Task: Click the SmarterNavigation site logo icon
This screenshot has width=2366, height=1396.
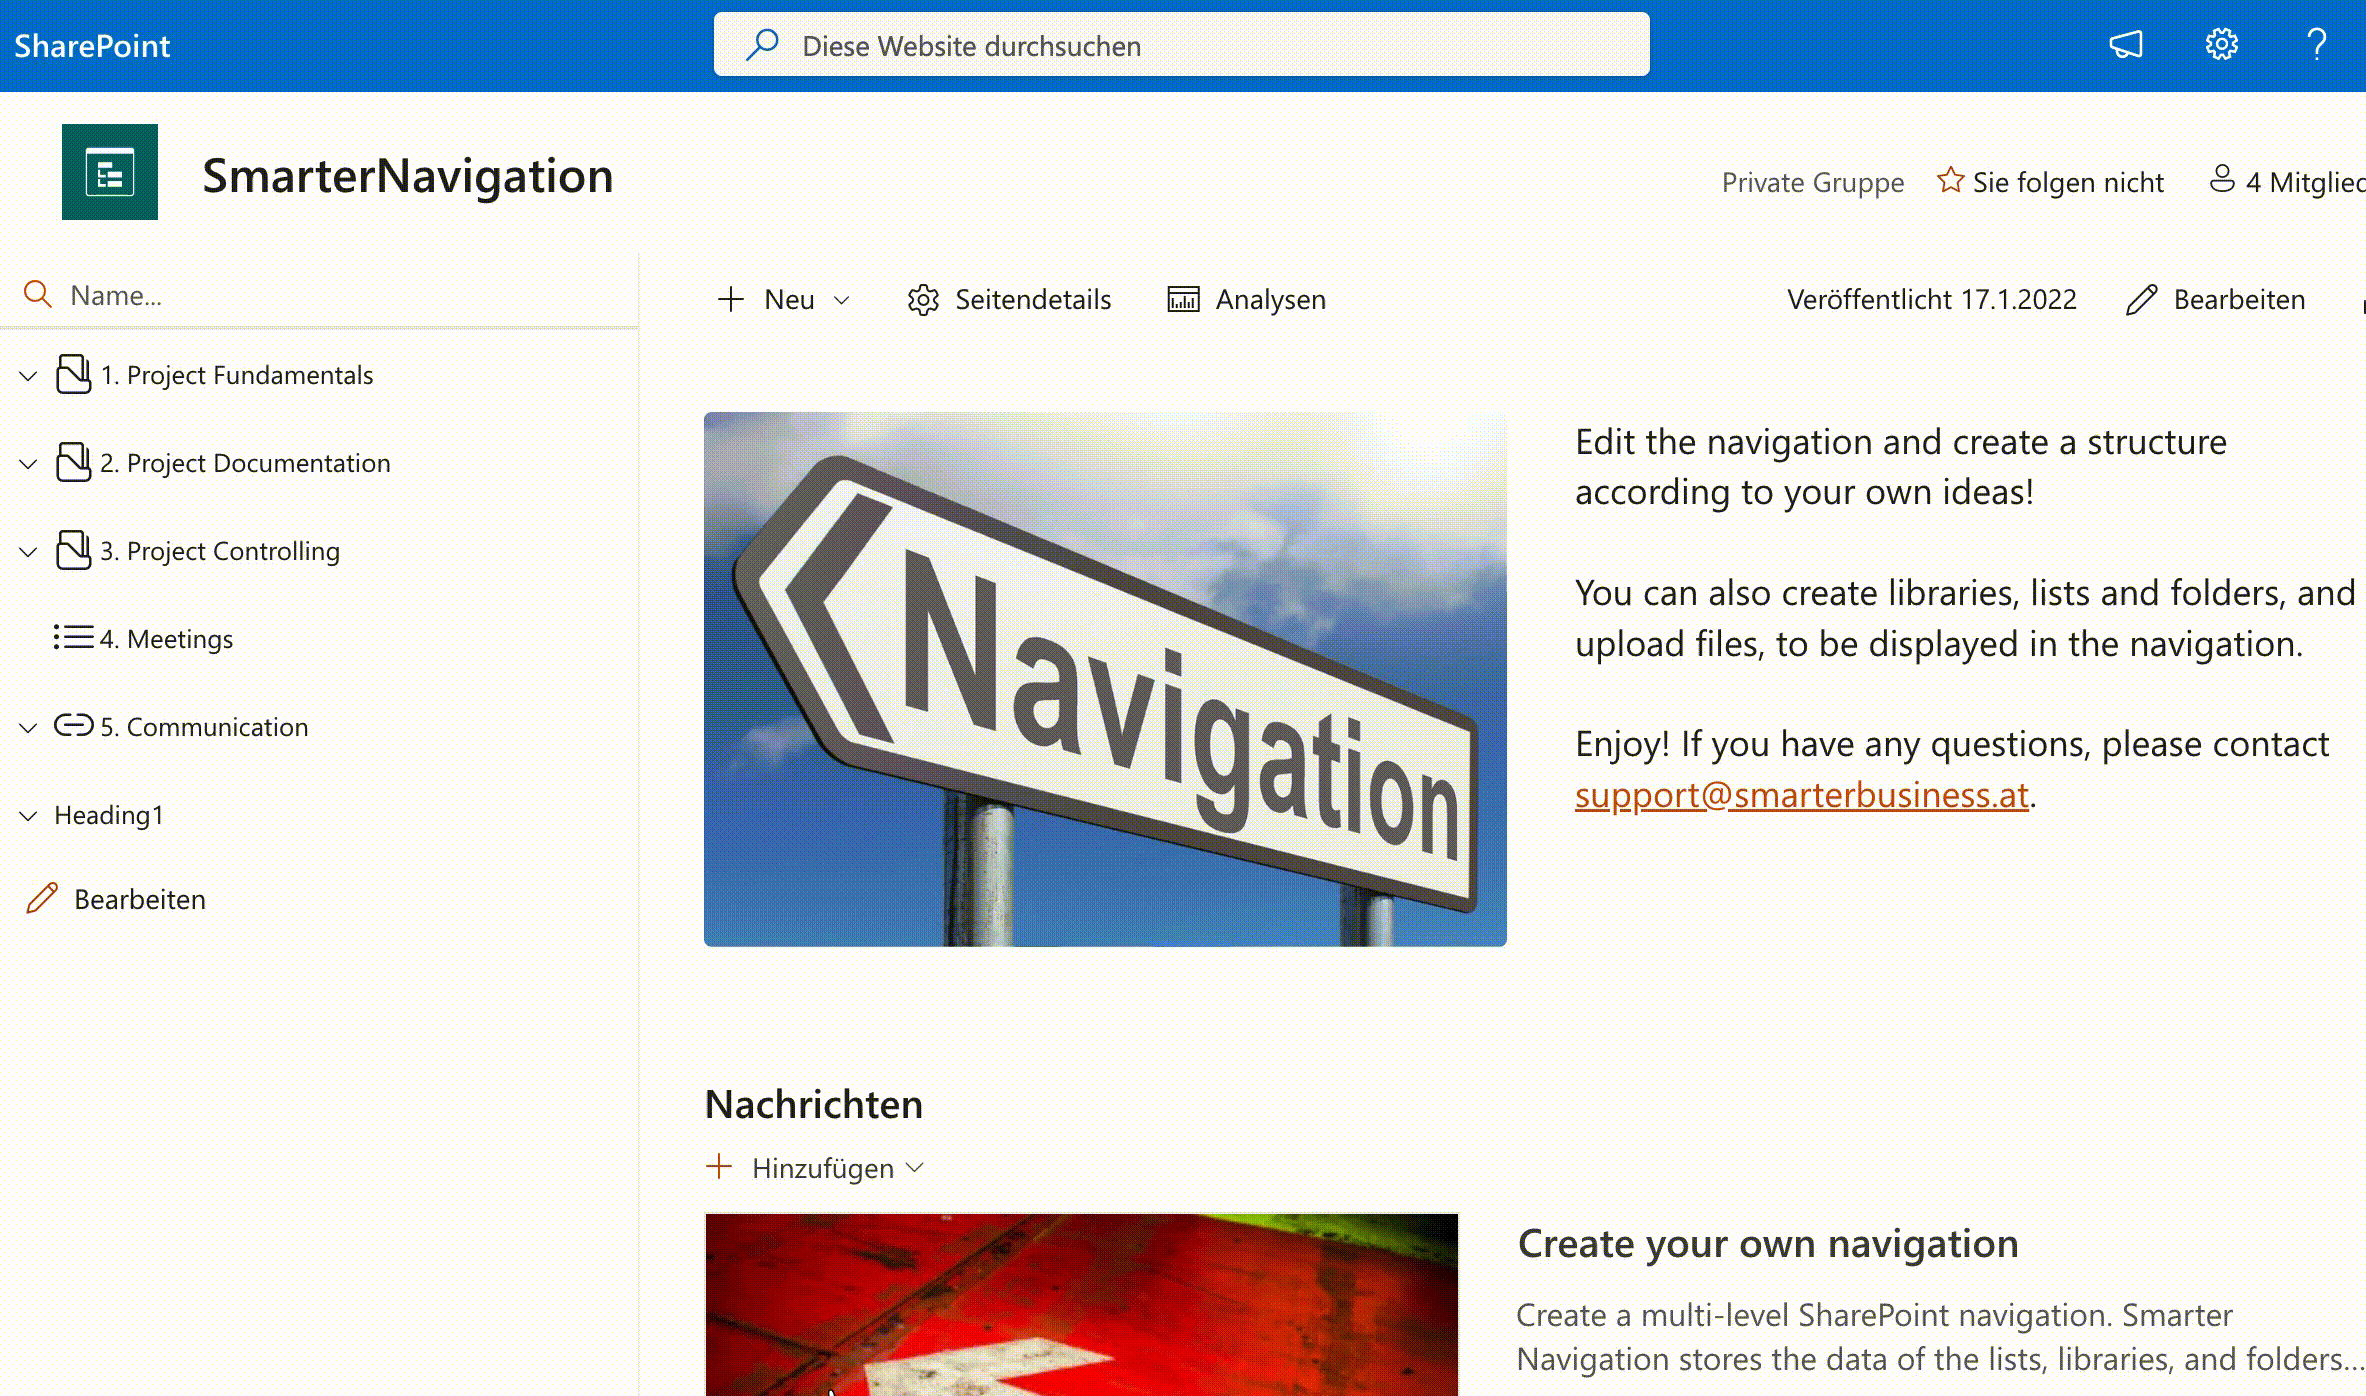Action: click(x=110, y=172)
